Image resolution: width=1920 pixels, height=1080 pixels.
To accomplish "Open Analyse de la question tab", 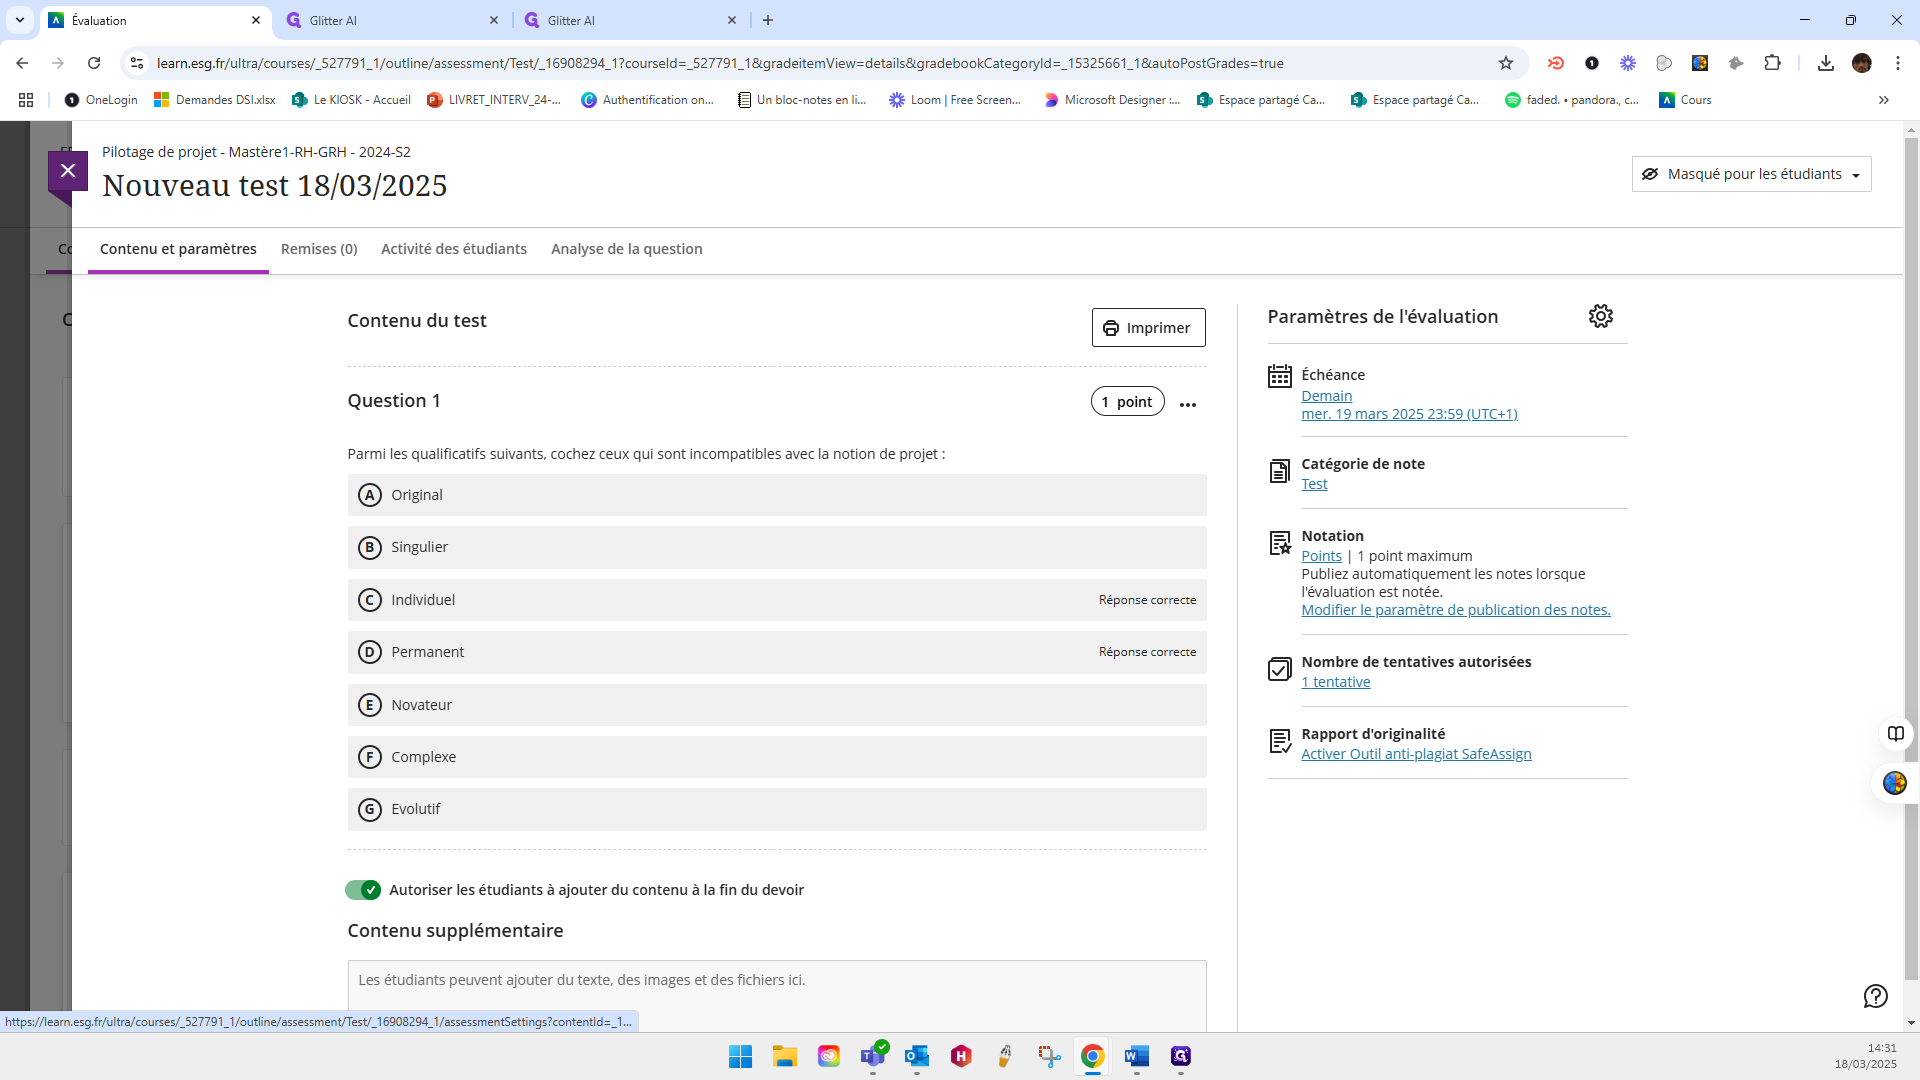I will click(627, 249).
